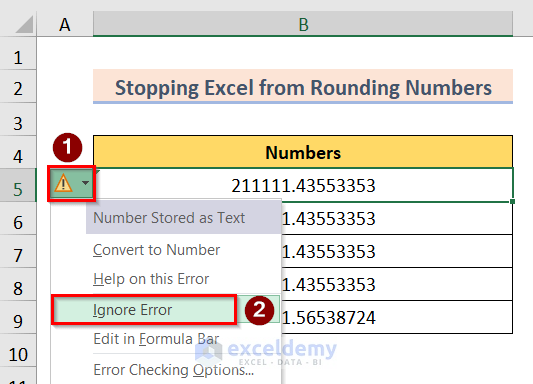
Task: Choose Convert to Number from the menu
Action: 156,250
